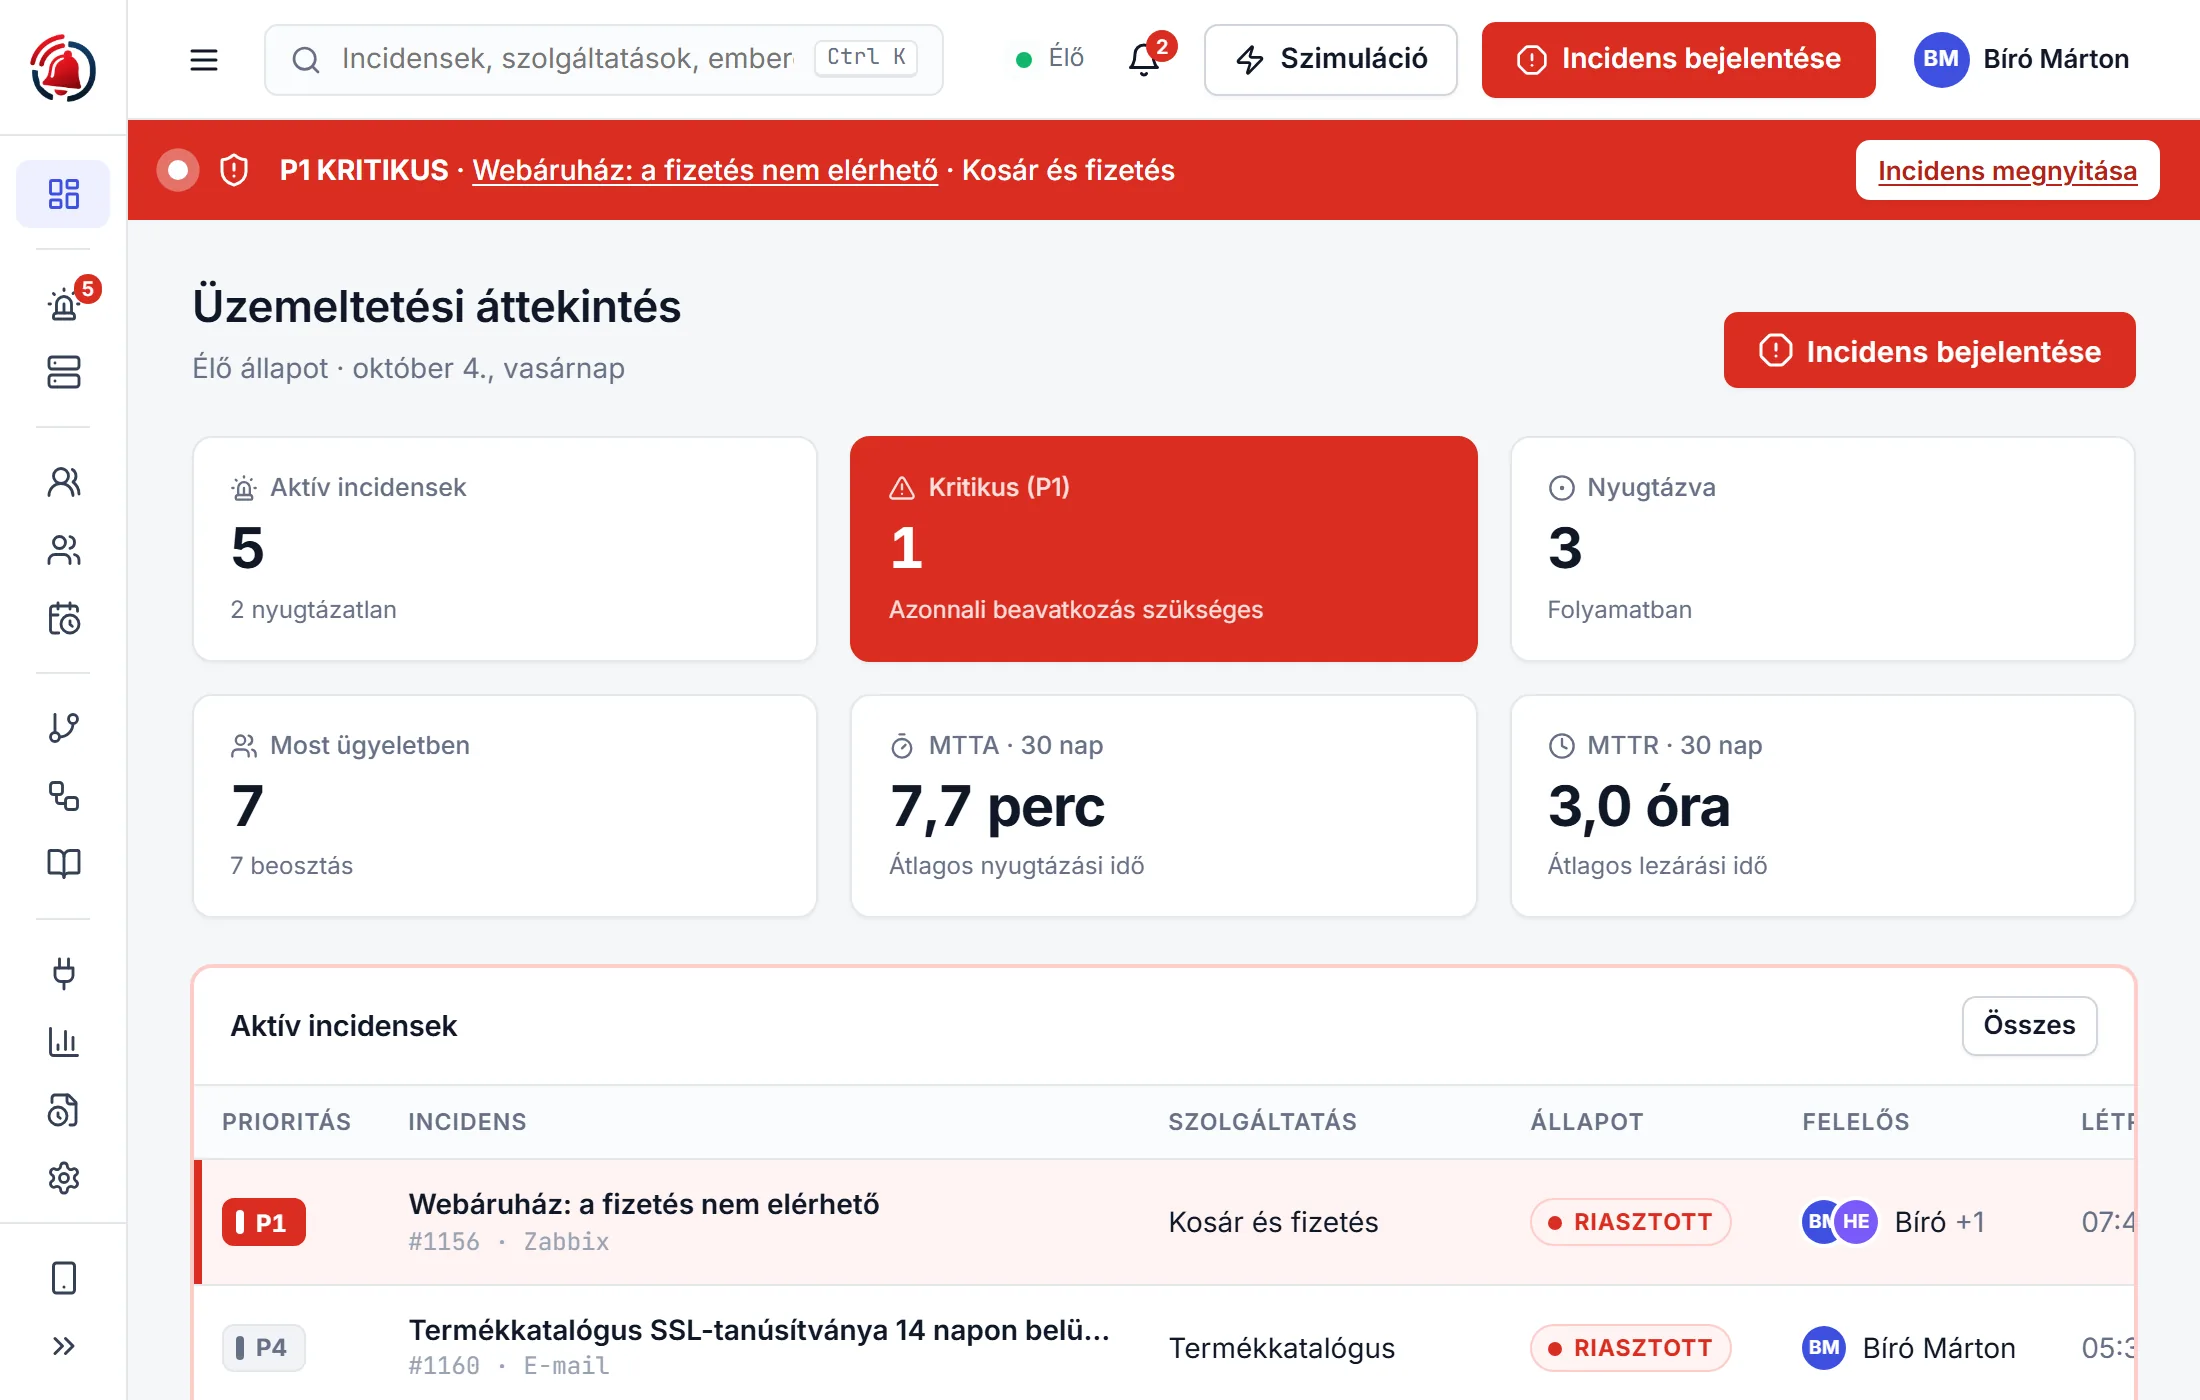Image resolution: width=2200 pixels, height=1400 pixels.
Task: Open the Aktív incidensek stat card
Action: pyautogui.click(x=505, y=549)
